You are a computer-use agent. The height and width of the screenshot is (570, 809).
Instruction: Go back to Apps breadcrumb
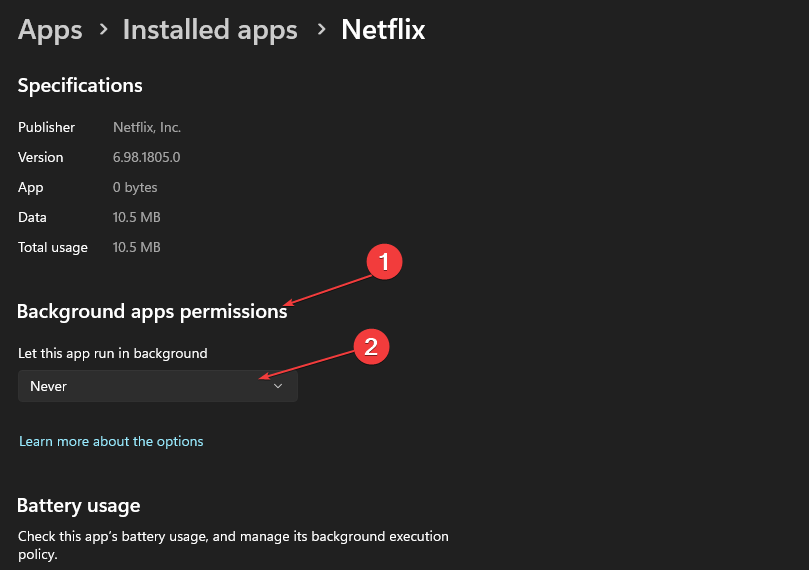click(50, 30)
